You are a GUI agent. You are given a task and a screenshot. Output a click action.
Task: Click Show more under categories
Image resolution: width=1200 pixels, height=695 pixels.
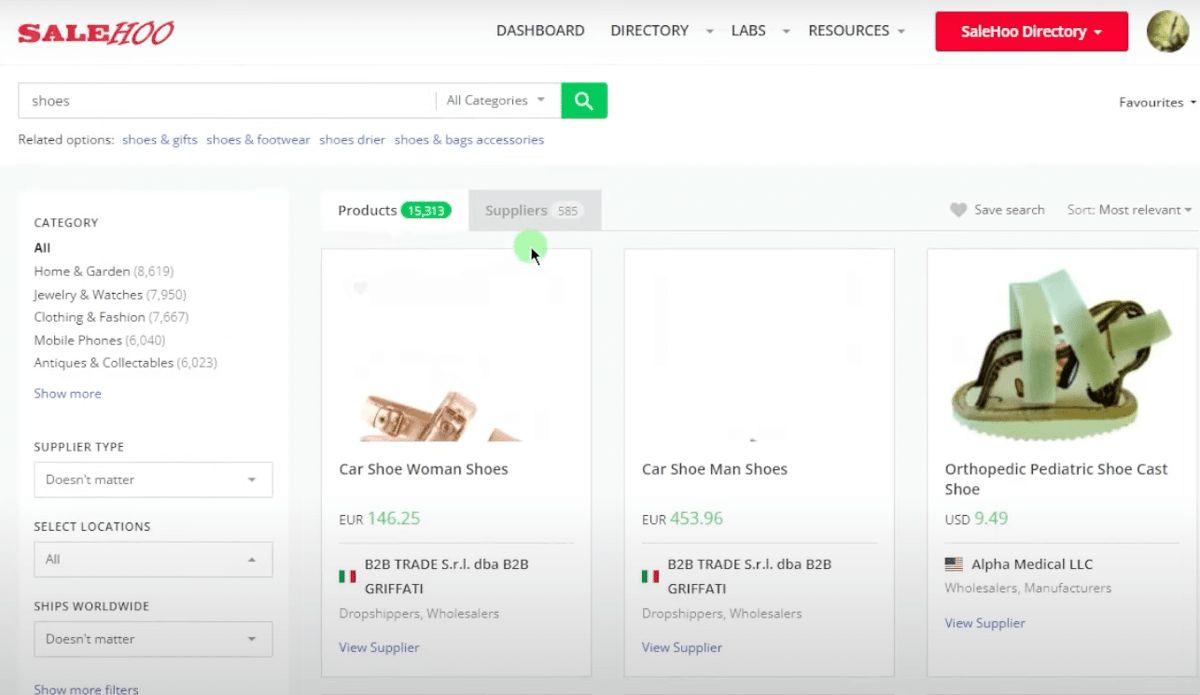click(67, 394)
